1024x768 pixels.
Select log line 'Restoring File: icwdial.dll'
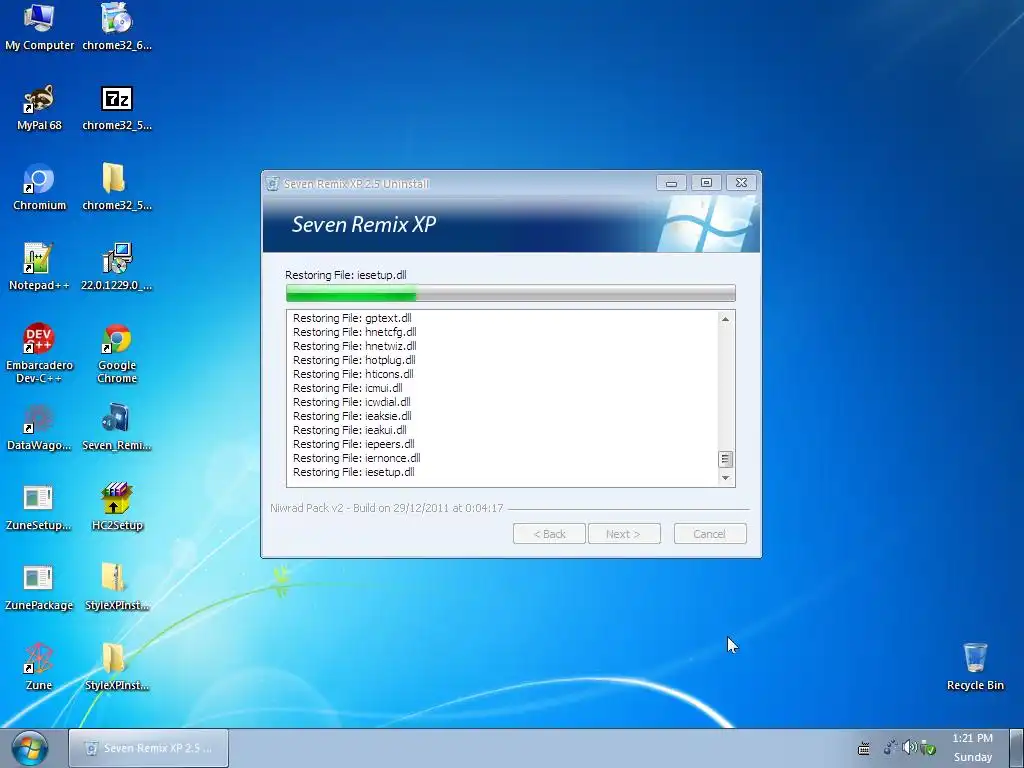coord(351,402)
